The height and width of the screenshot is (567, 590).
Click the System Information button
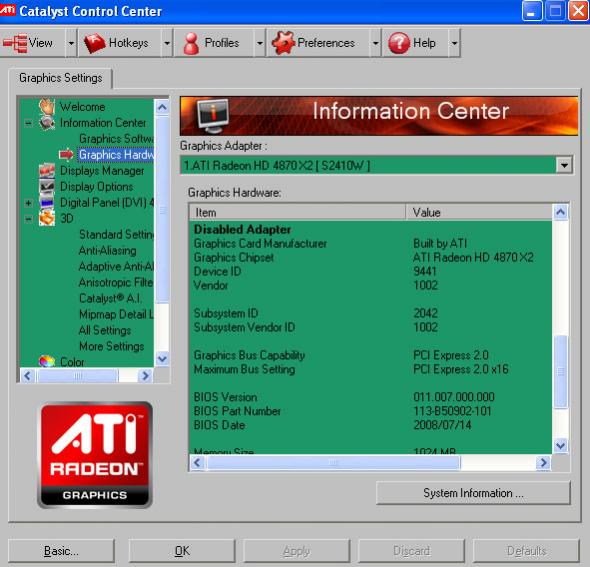click(x=473, y=493)
